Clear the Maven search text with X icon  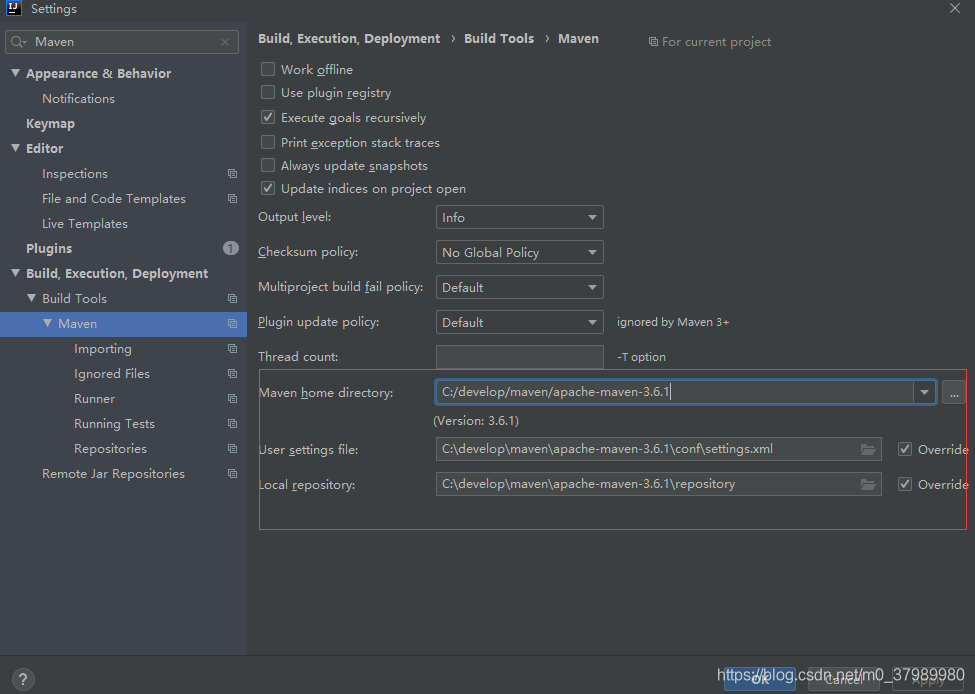pos(225,42)
